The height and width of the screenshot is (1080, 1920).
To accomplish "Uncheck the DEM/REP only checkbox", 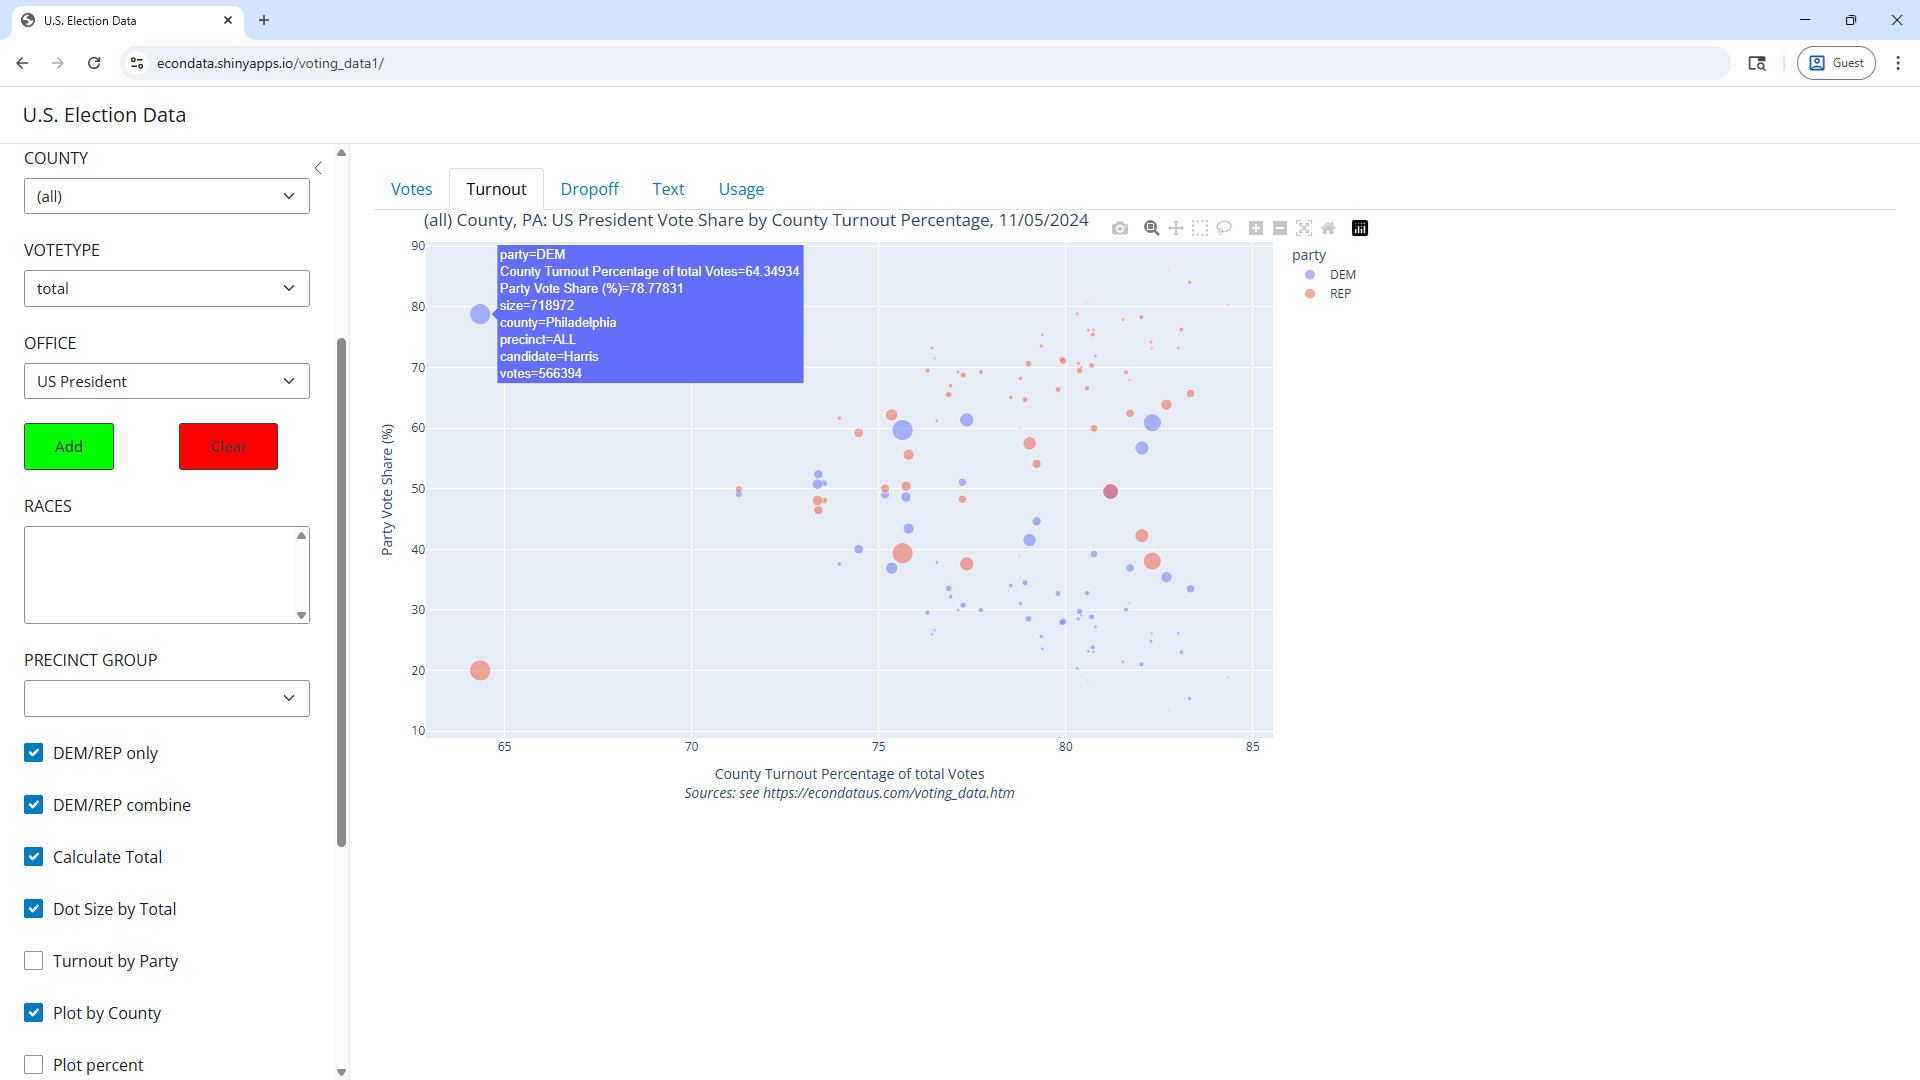I will tap(34, 753).
